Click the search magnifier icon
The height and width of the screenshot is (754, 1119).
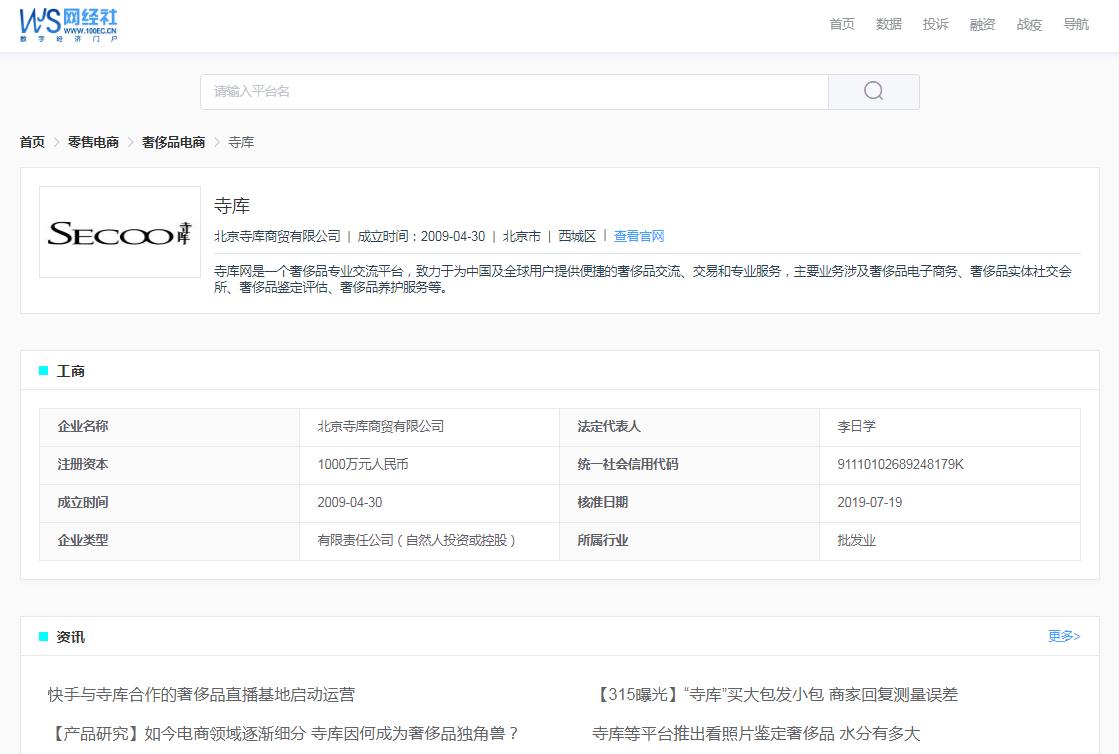[x=872, y=91]
